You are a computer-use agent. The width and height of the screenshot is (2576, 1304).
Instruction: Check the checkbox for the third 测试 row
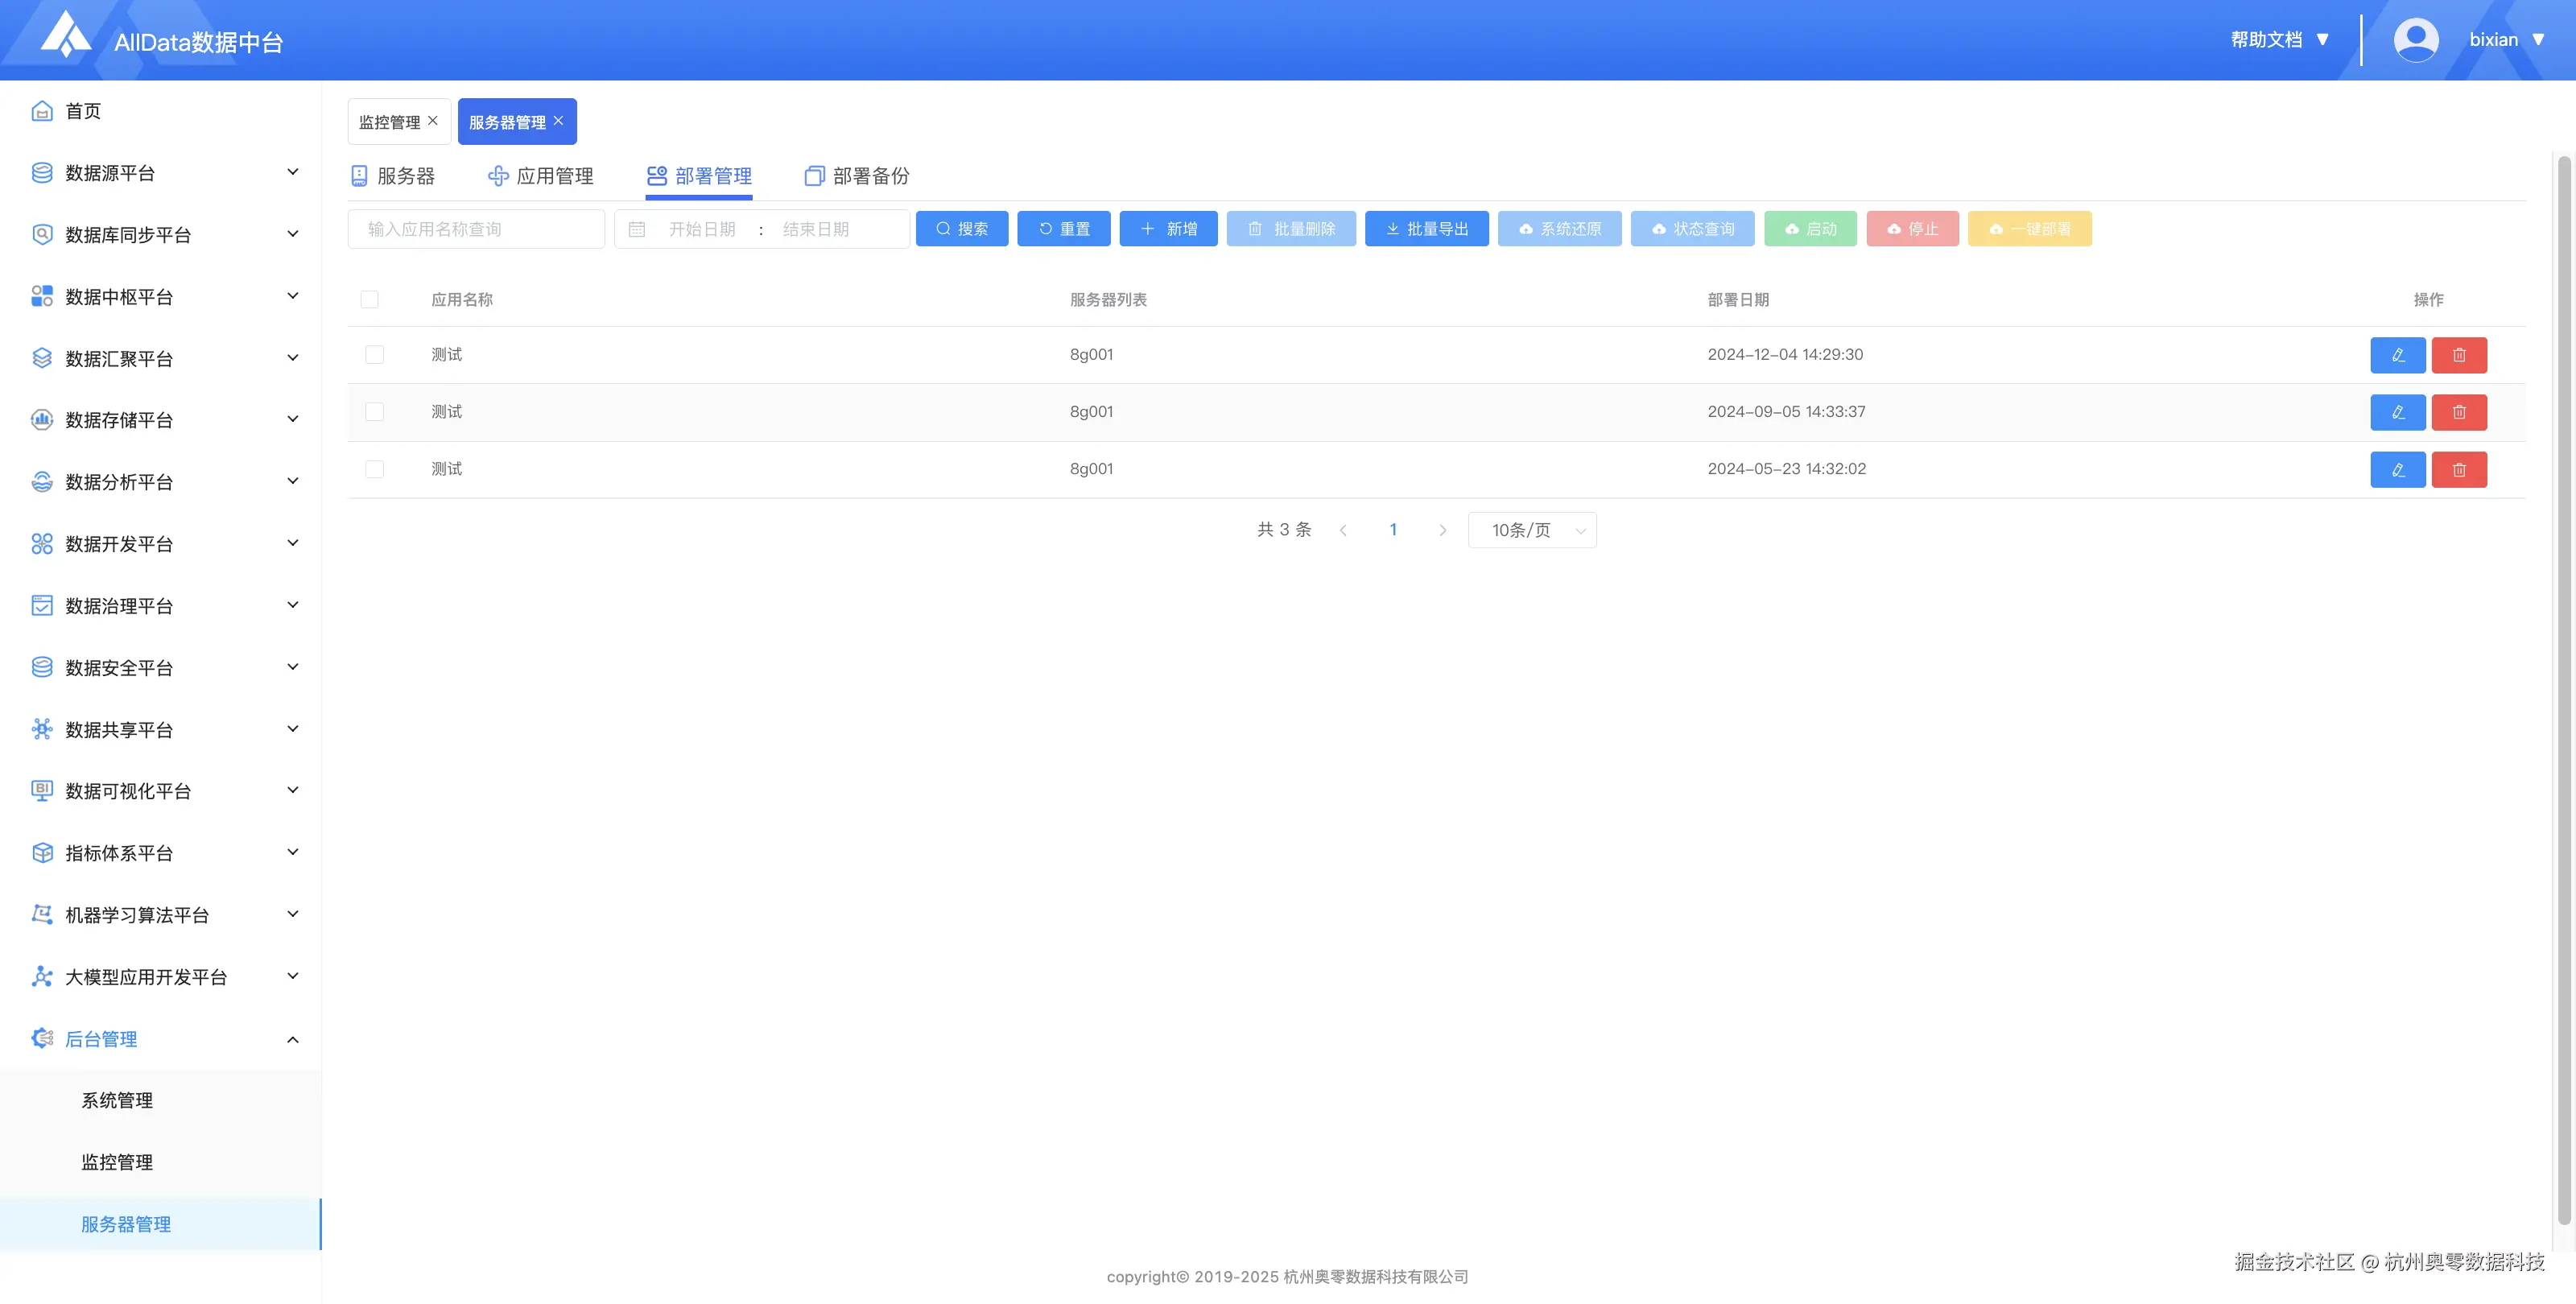[x=375, y=469]
